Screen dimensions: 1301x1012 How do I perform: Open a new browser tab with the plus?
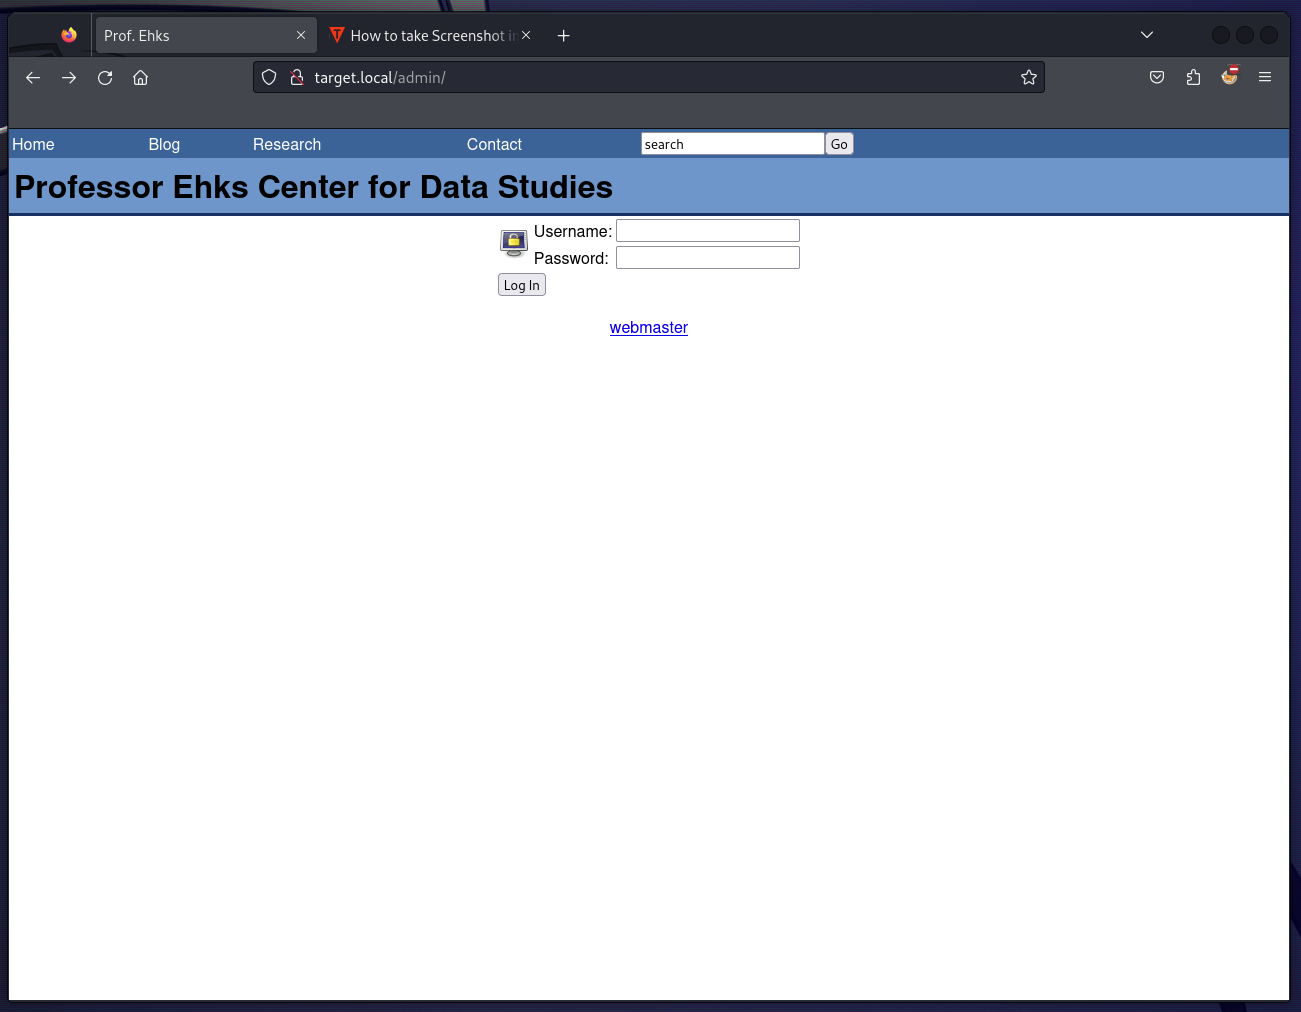(x=563, y=35)
